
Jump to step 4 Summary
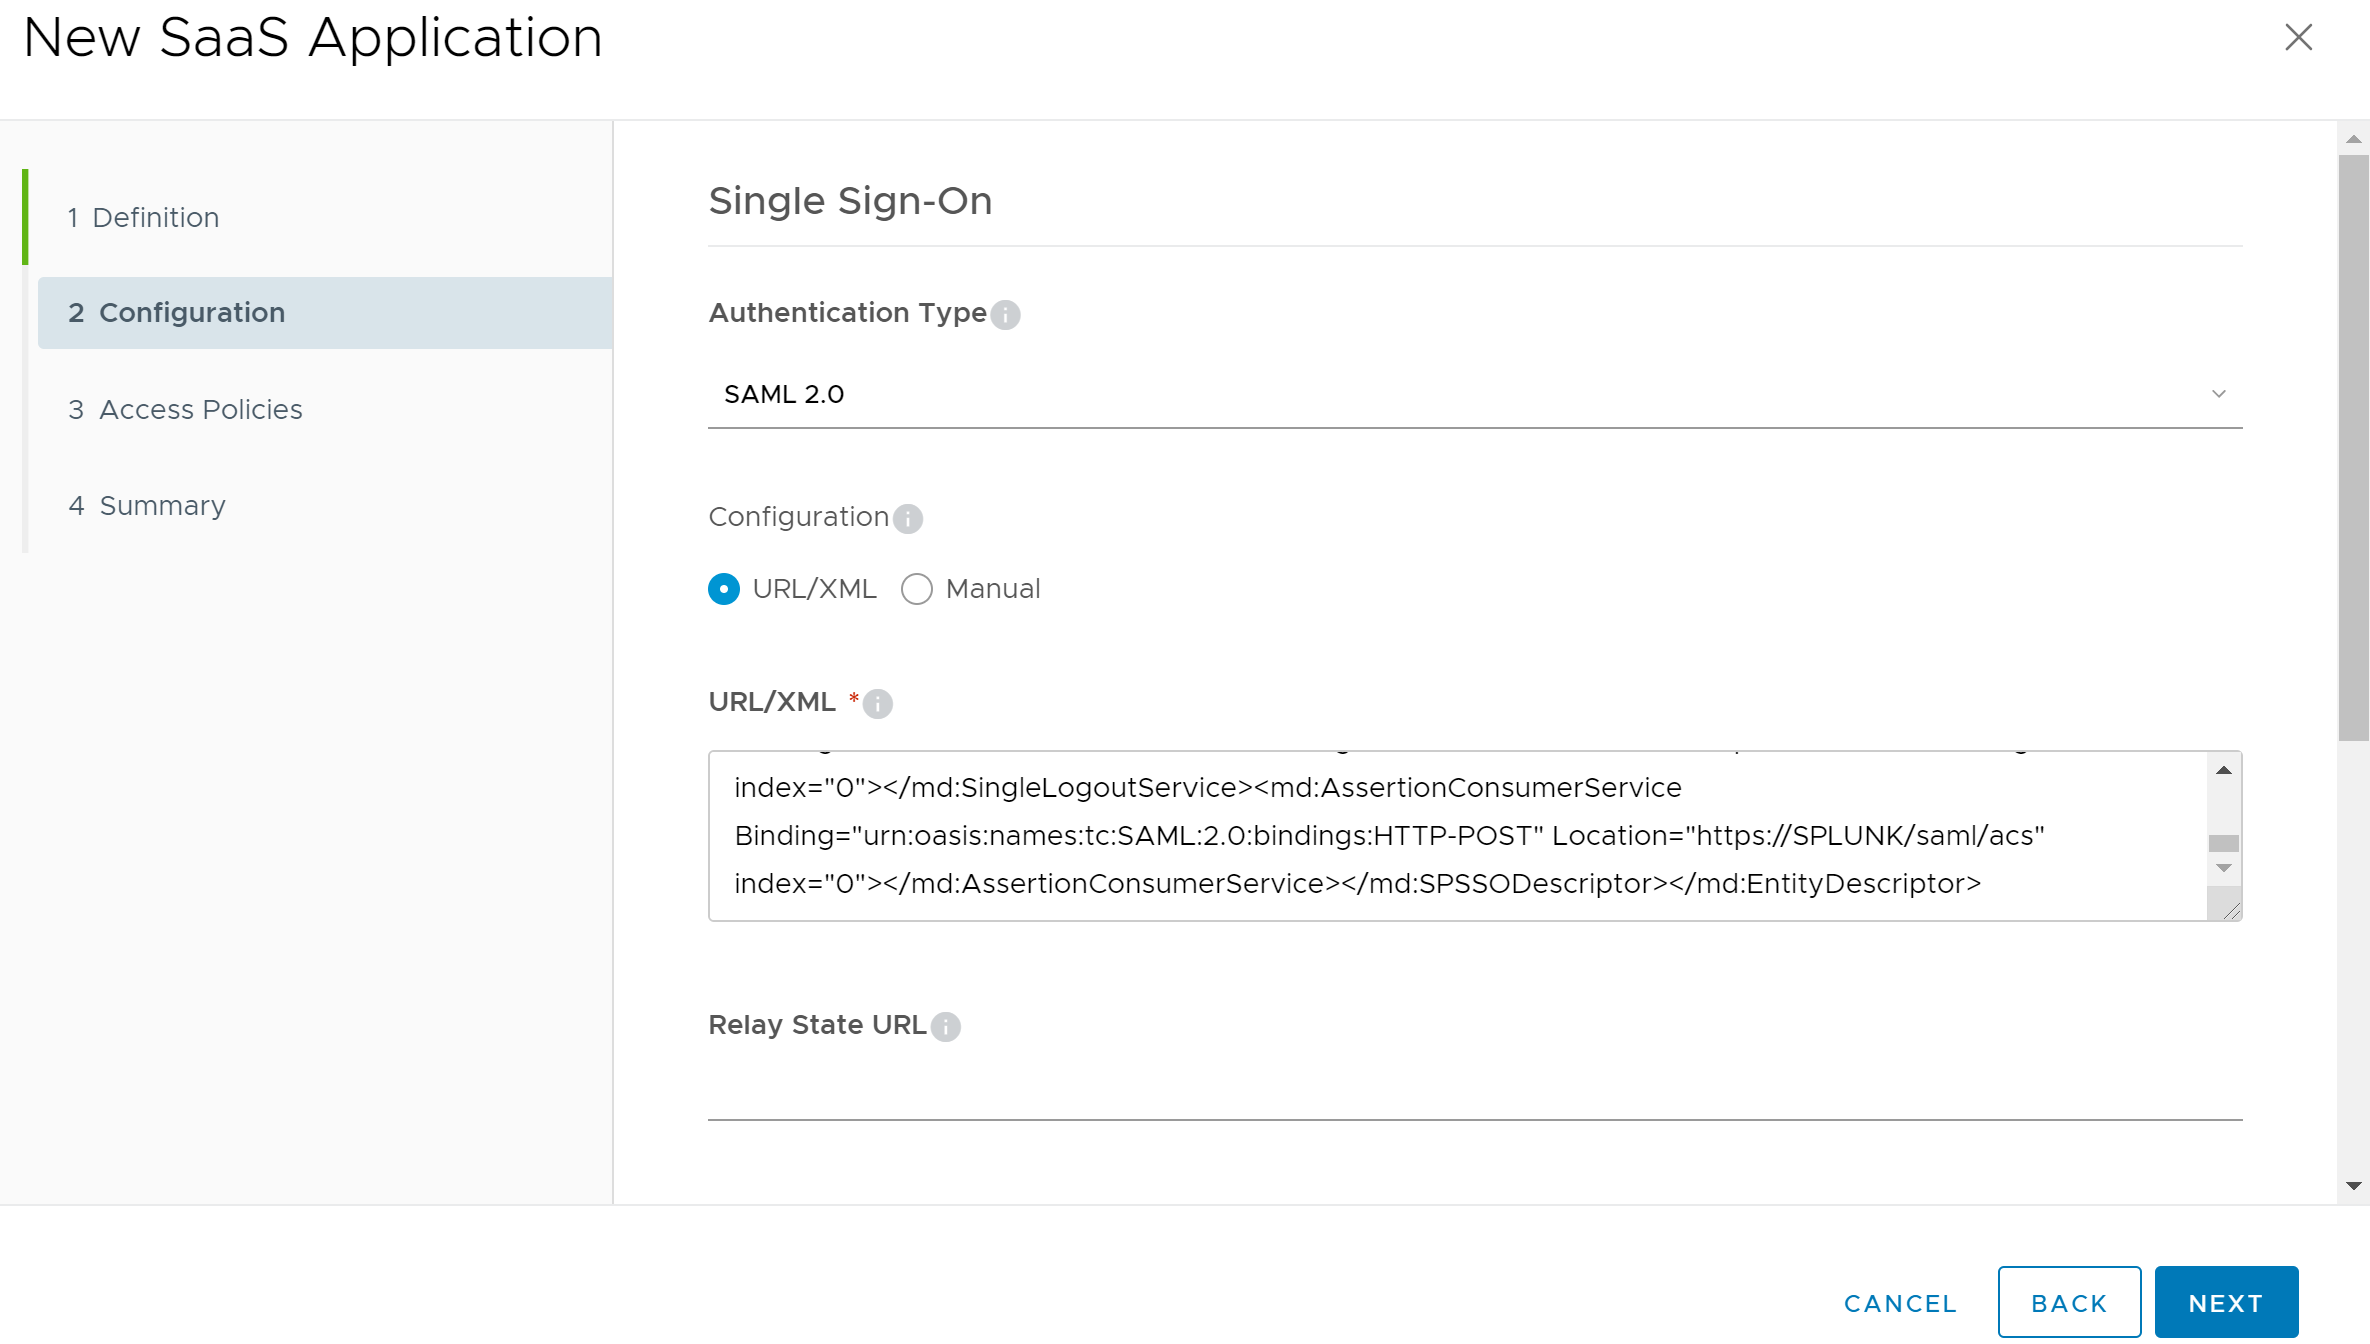click(x=162, y=505)
